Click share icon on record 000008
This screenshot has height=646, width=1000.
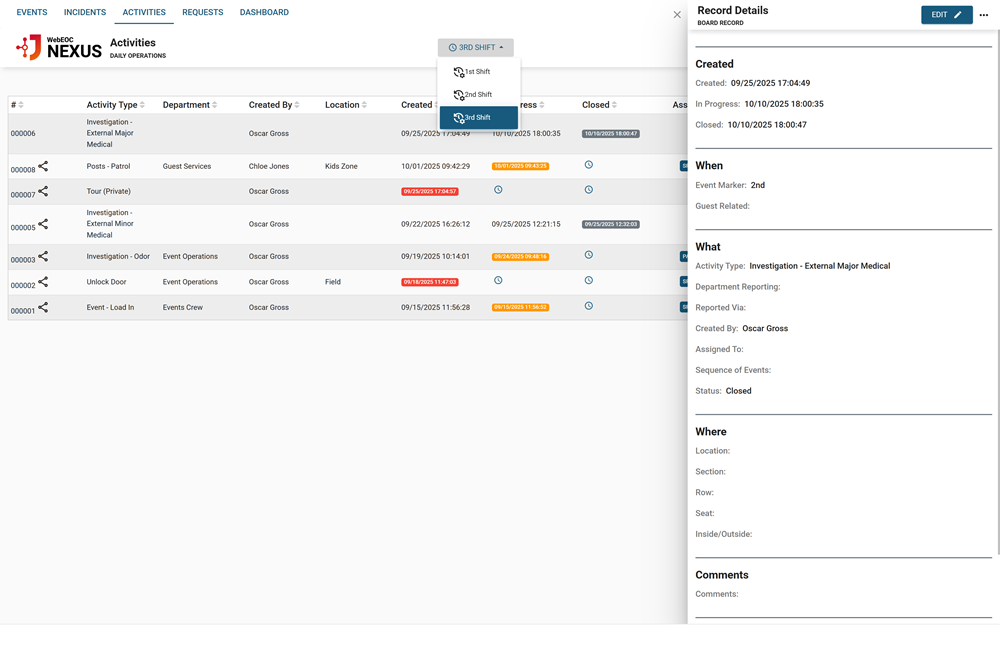(x=43, y=167)
